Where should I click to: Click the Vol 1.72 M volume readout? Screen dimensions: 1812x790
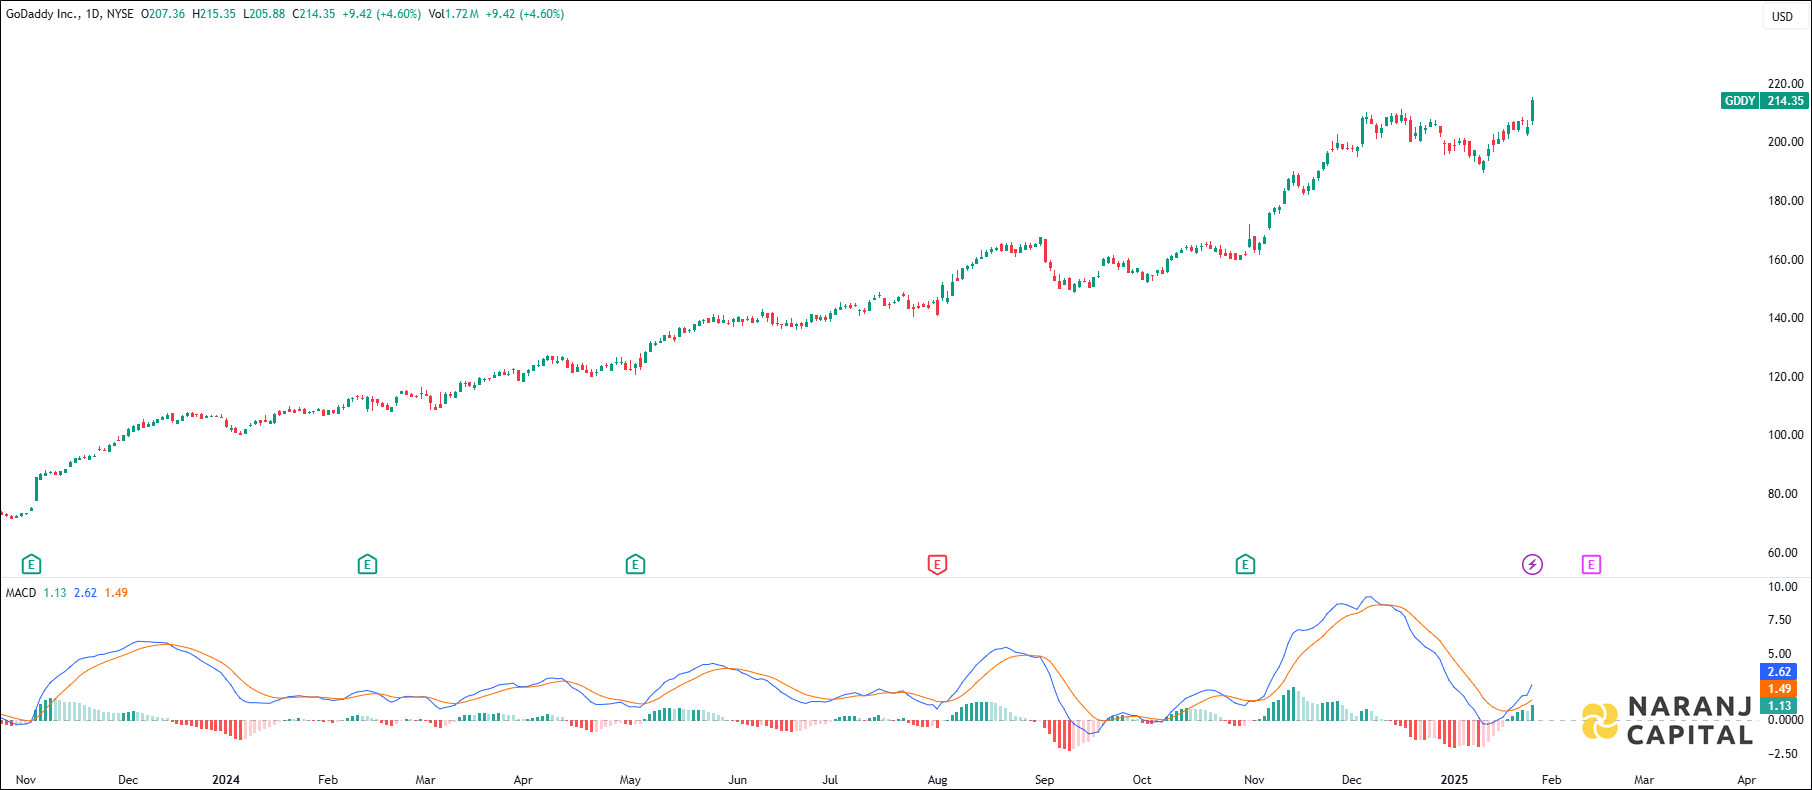pos(453,14)
